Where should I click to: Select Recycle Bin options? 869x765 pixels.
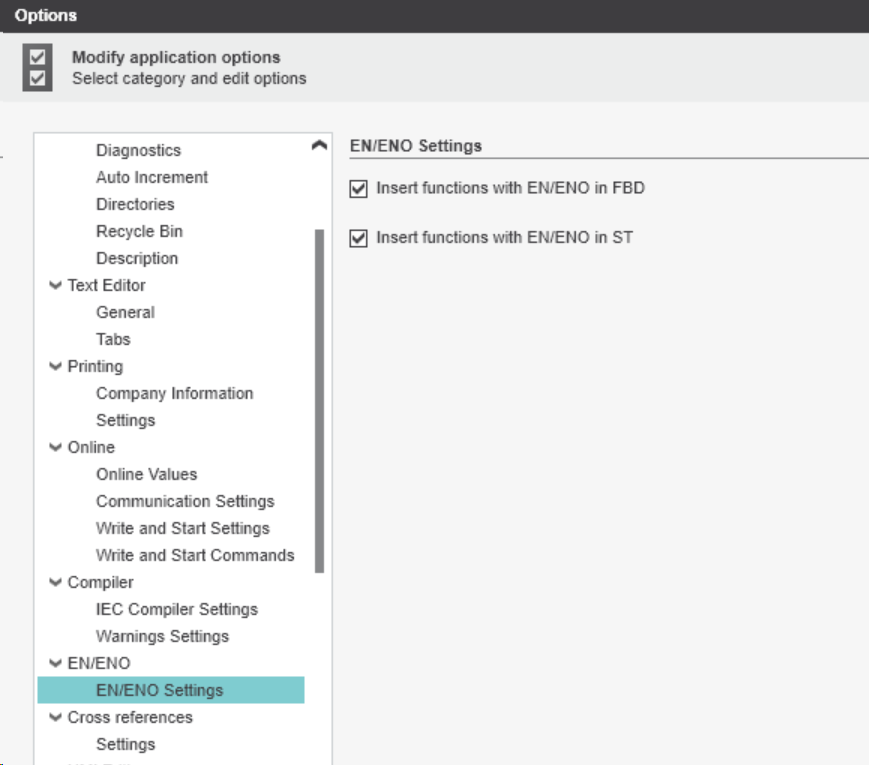(139, 231)
